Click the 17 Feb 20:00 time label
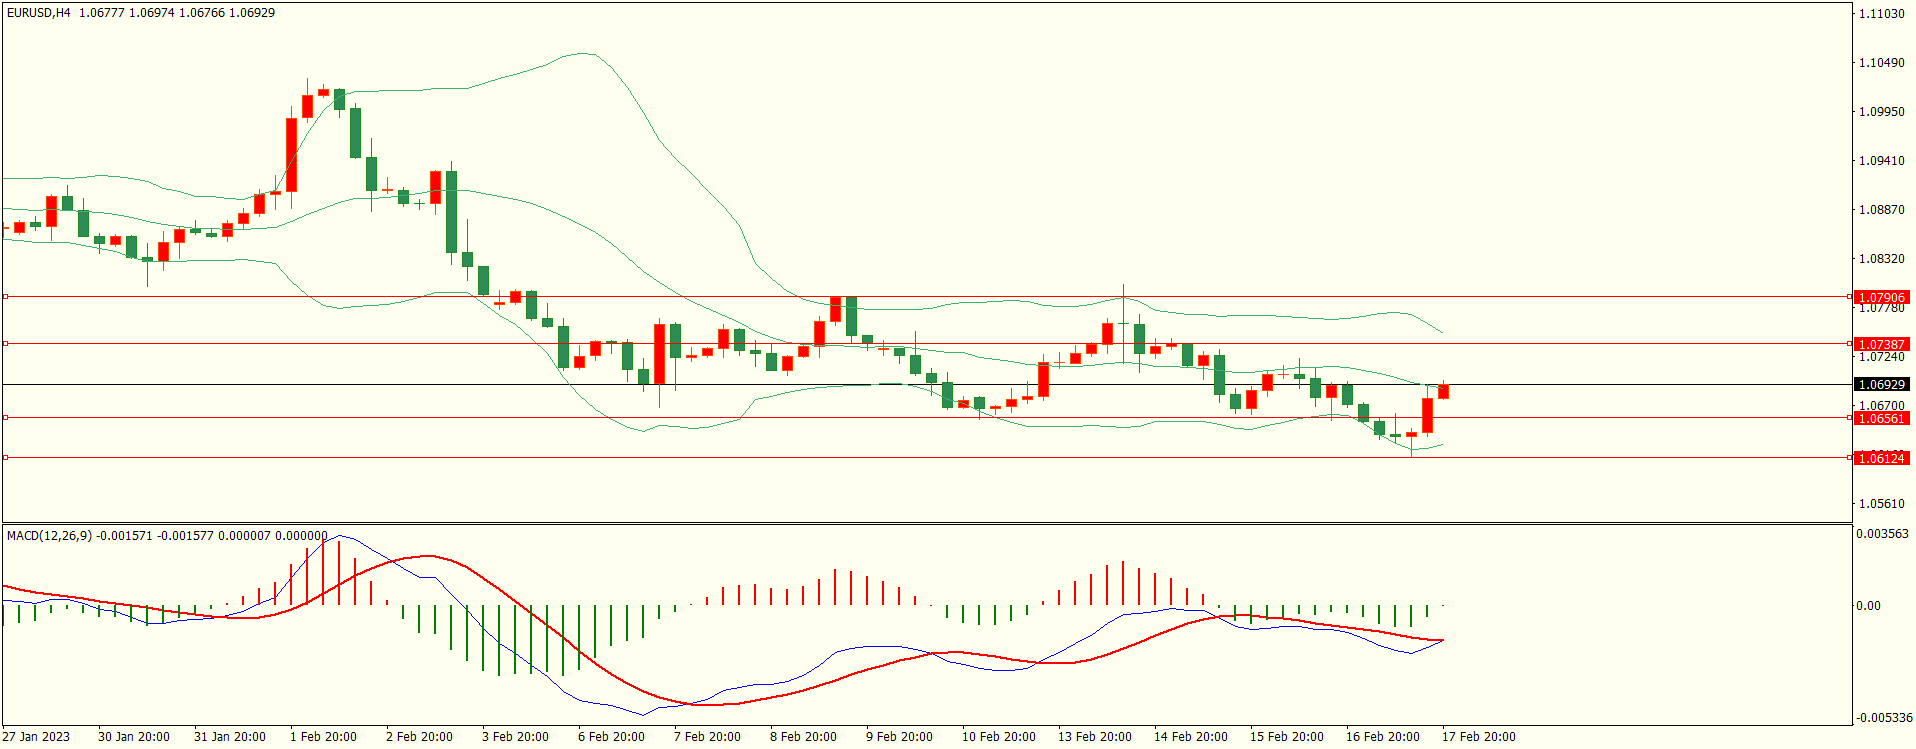Screen dimensions: 1916x749 coord(1478,737)
